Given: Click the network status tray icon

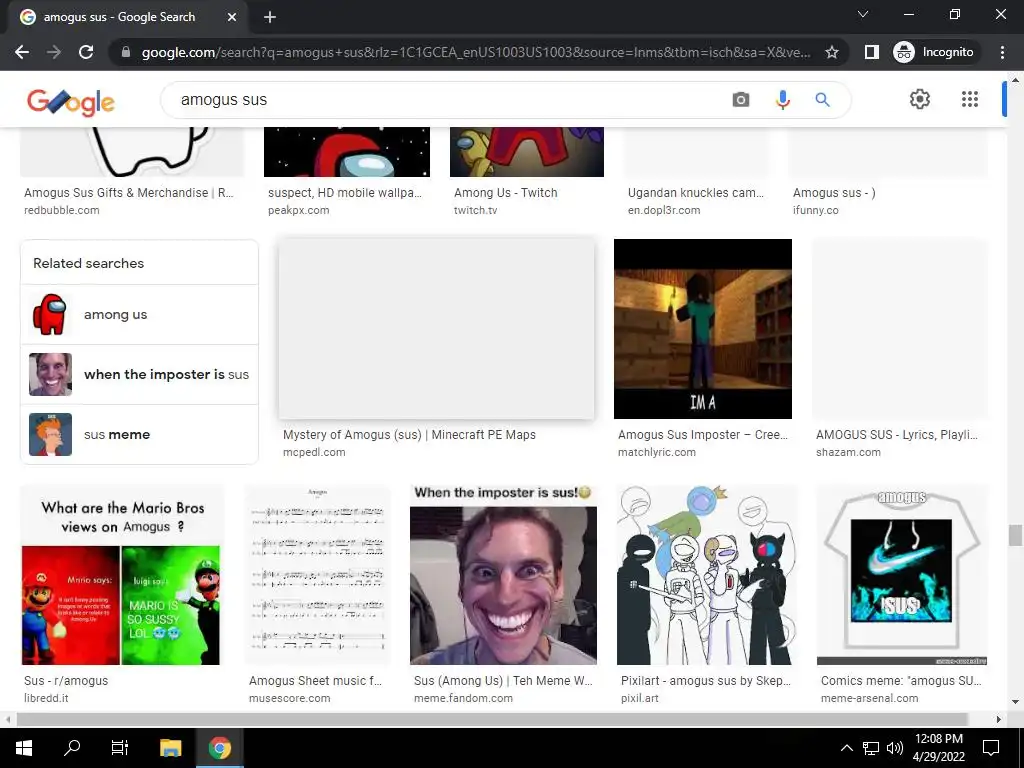Looking at the screenshot, I should coord(871,748).
